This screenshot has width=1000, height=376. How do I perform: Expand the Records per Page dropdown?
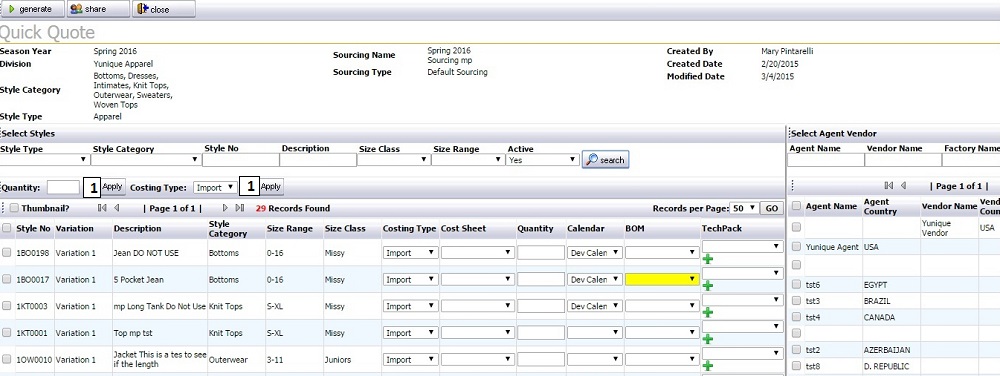click(745, 208)
